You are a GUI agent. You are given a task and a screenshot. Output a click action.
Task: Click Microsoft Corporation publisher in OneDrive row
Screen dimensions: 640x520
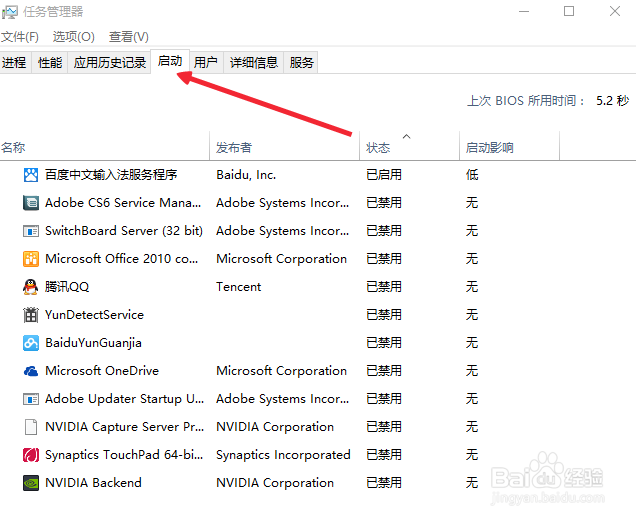[281, 371]
